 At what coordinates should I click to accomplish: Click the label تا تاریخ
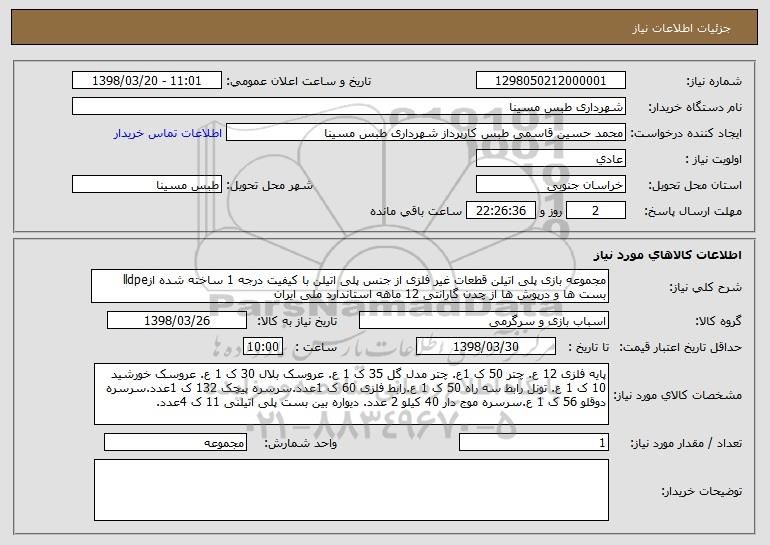pos(588,347)
